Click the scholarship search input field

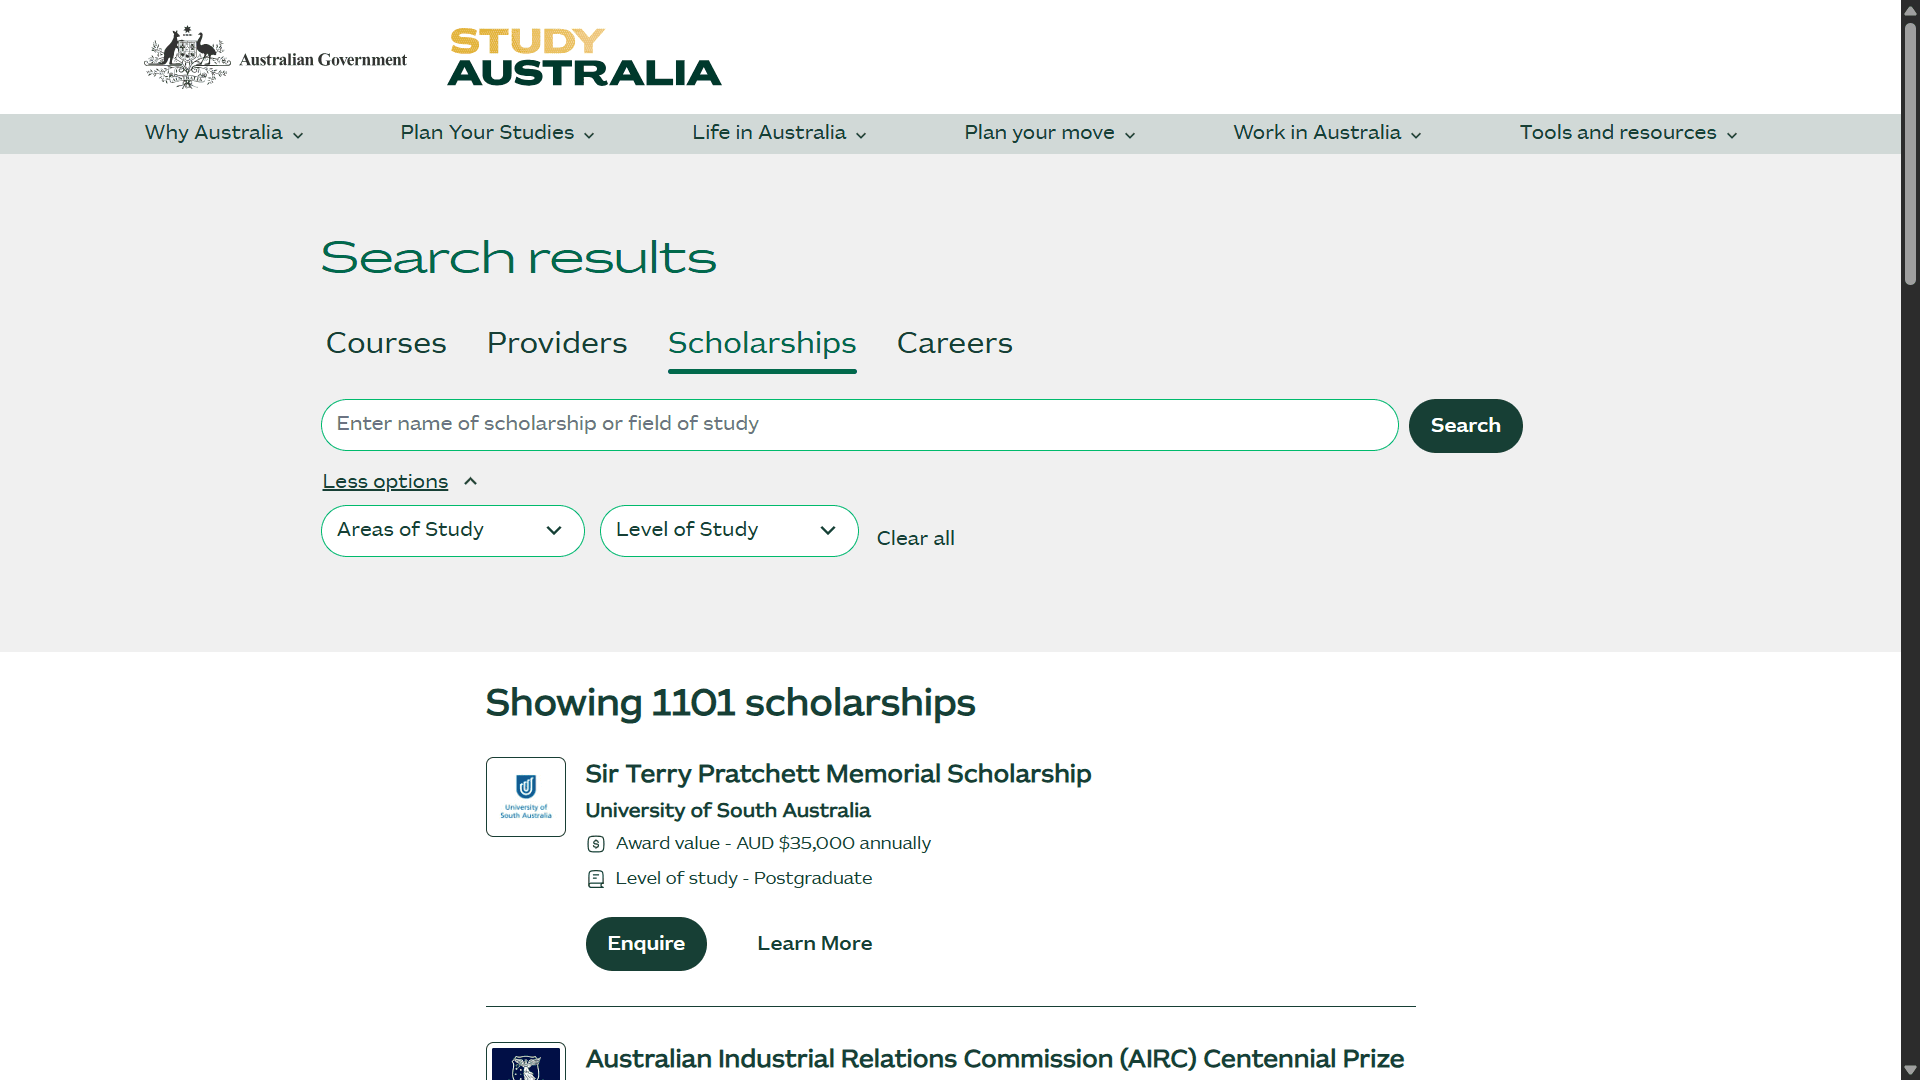point(859,425)
